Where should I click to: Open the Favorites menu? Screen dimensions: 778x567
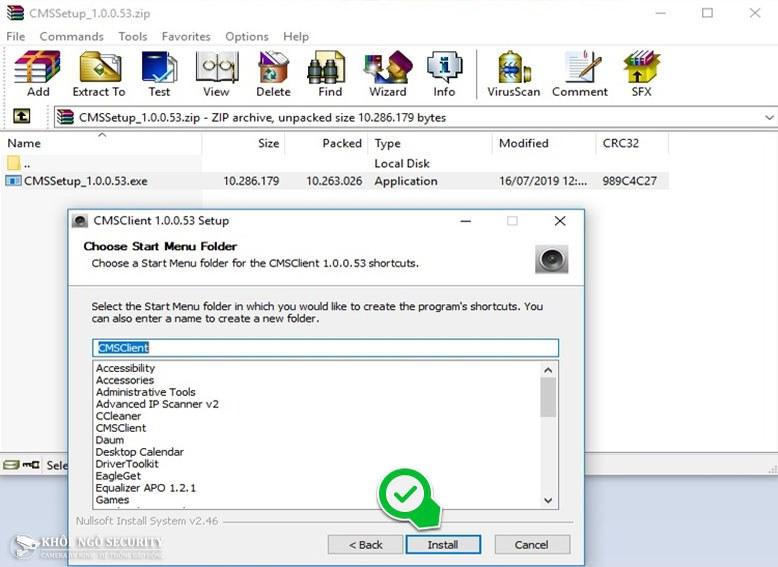186,36
